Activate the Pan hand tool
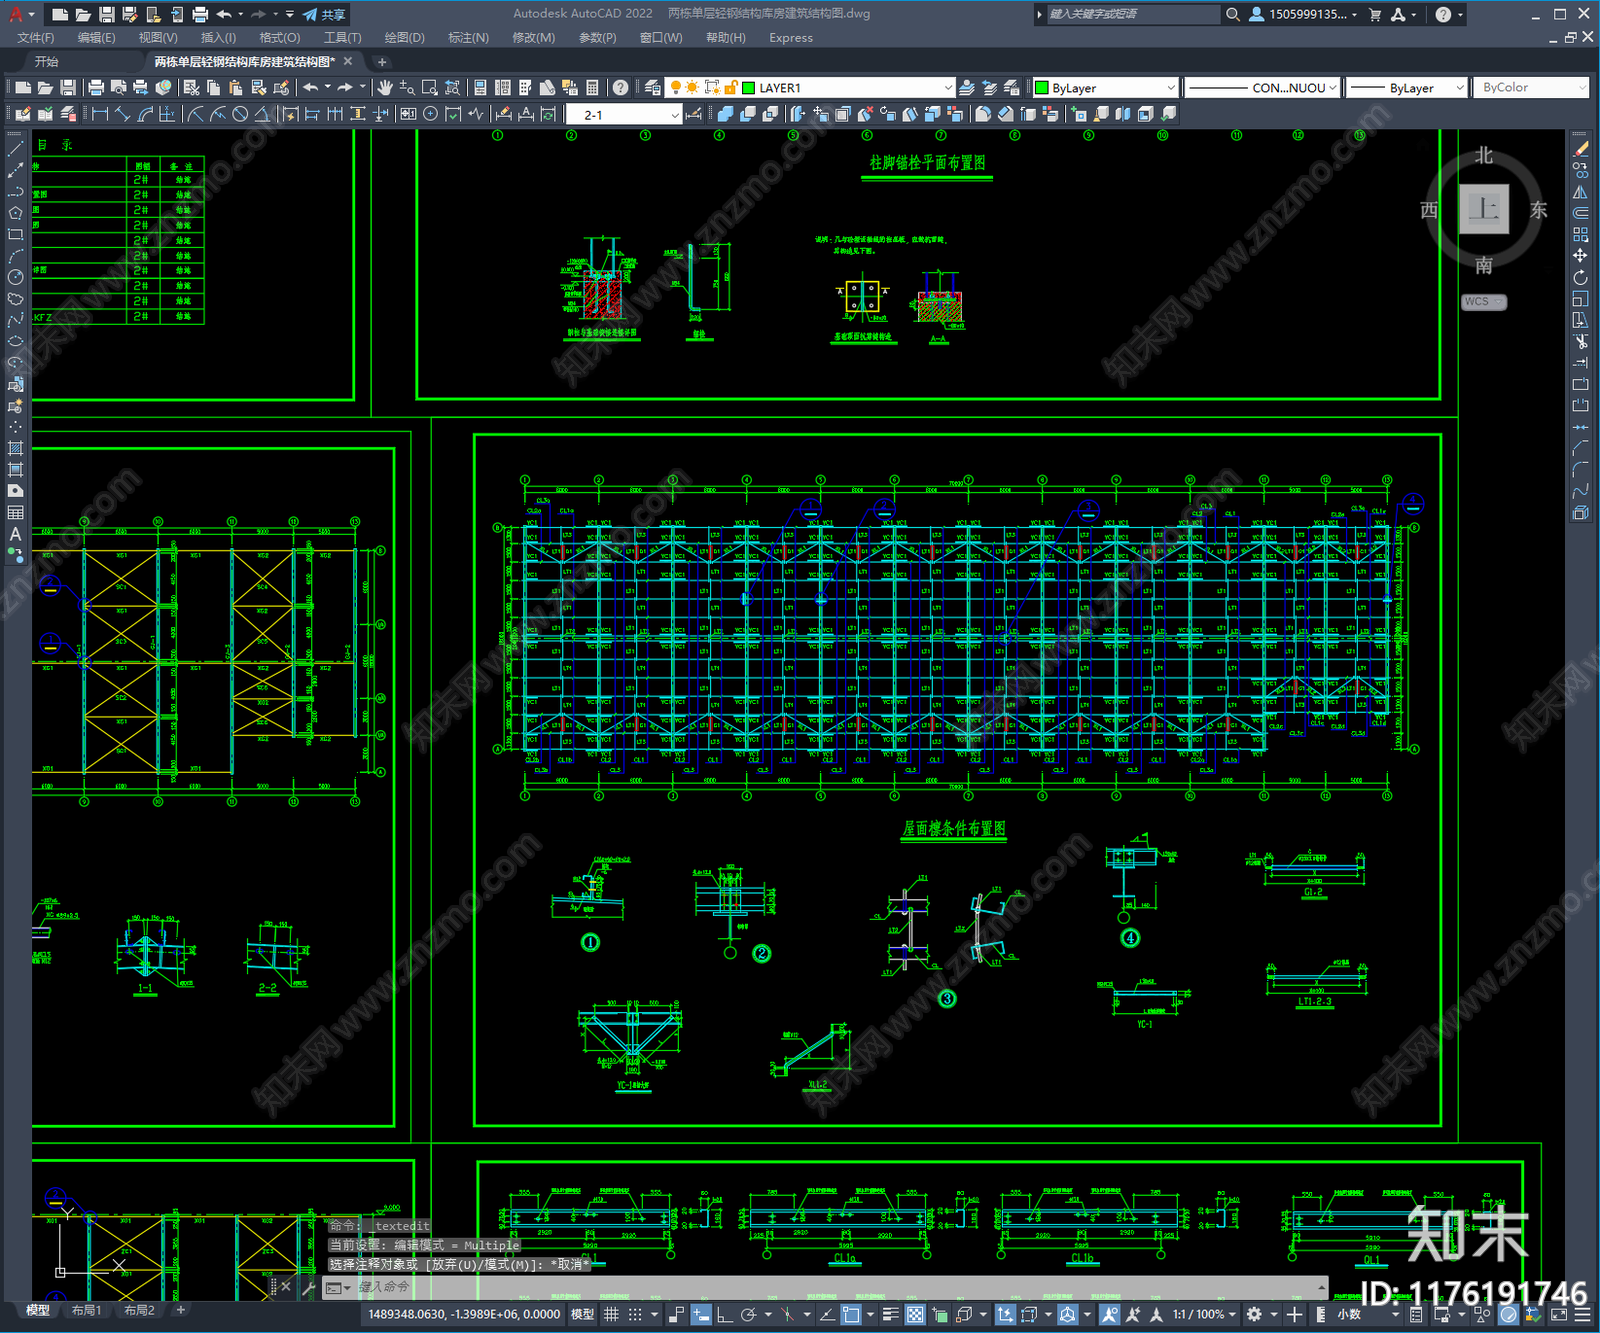The height and width of the screenshot is (1333, 1600). 385,88
